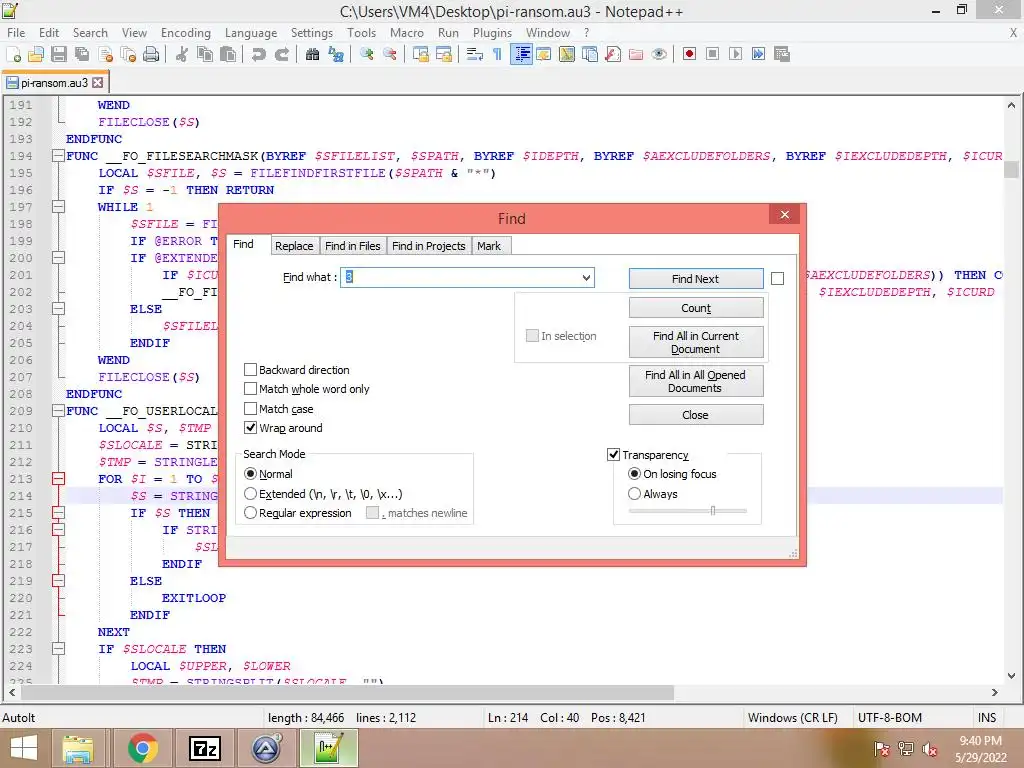This screenshot has height=768, width=1024.
Task: Click the Paste toolbar icon
Action: (228, 54)
